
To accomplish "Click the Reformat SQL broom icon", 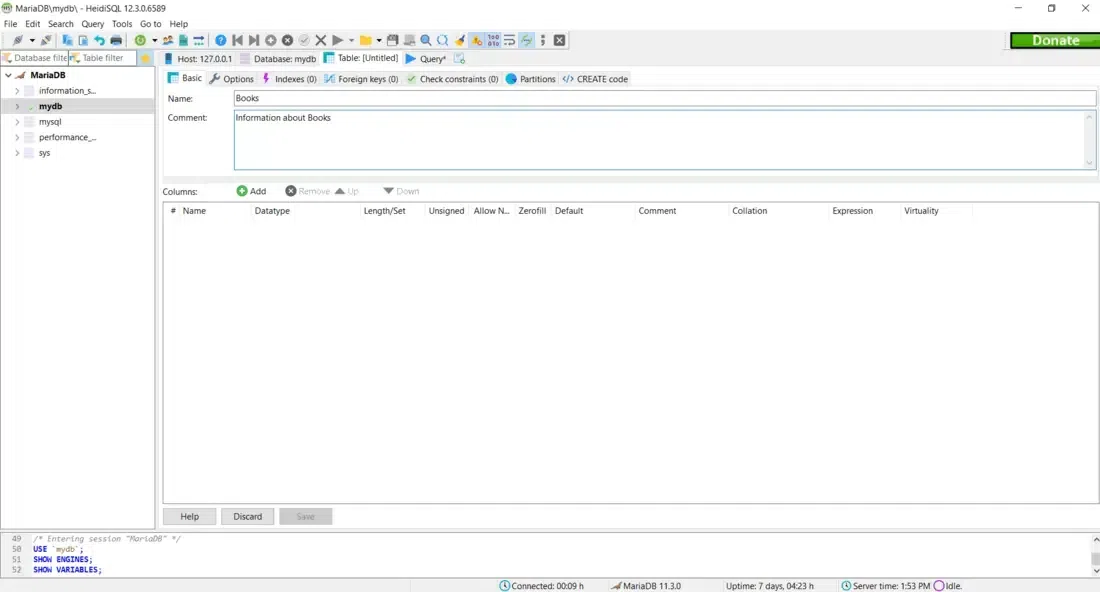I will pyautogui.click(x=460, y=41).
